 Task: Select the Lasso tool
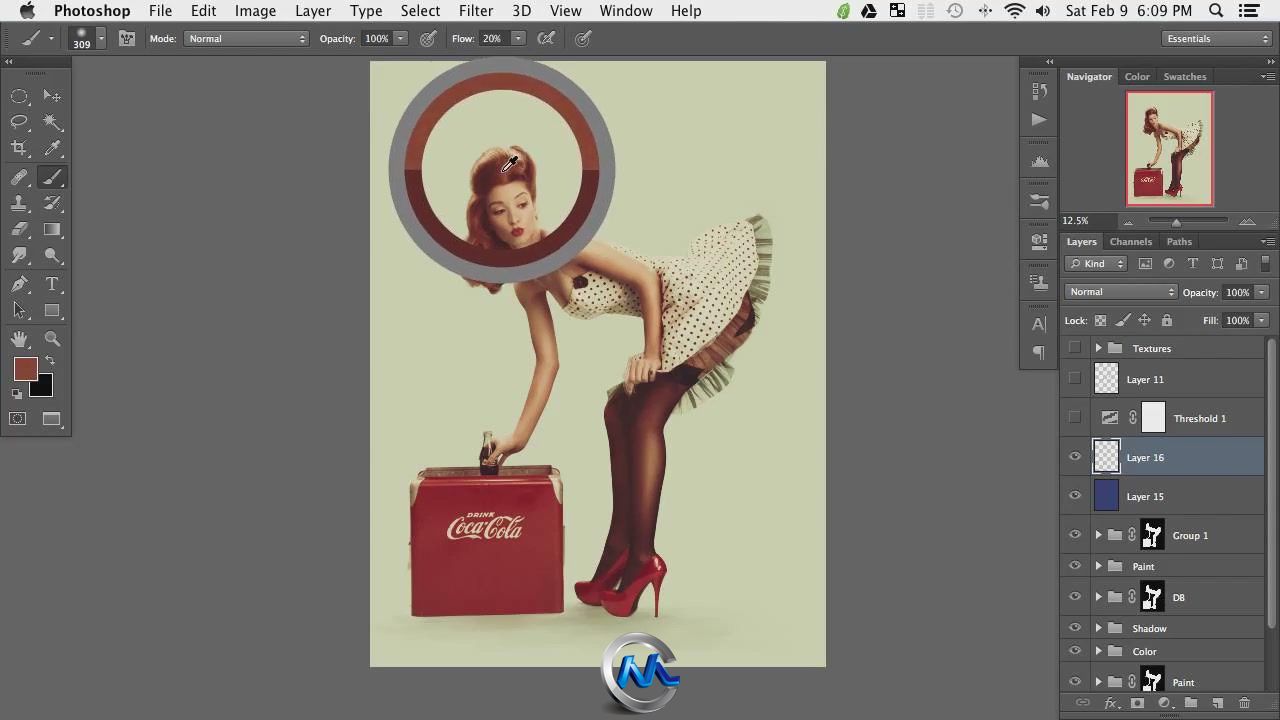tap(19, 122)
